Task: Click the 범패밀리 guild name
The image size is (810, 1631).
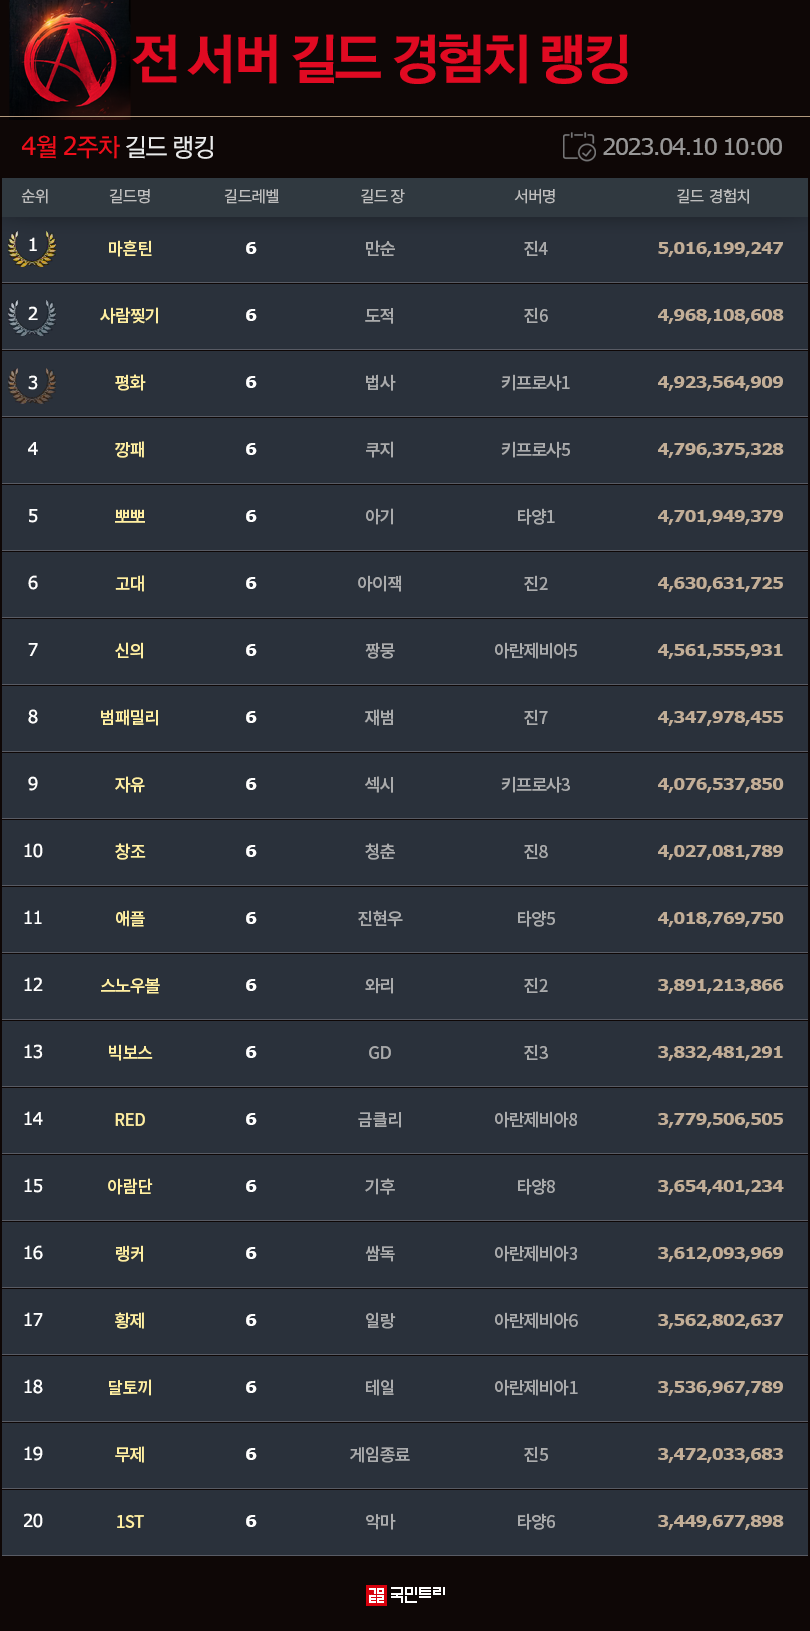Action: tap(130, 718)
